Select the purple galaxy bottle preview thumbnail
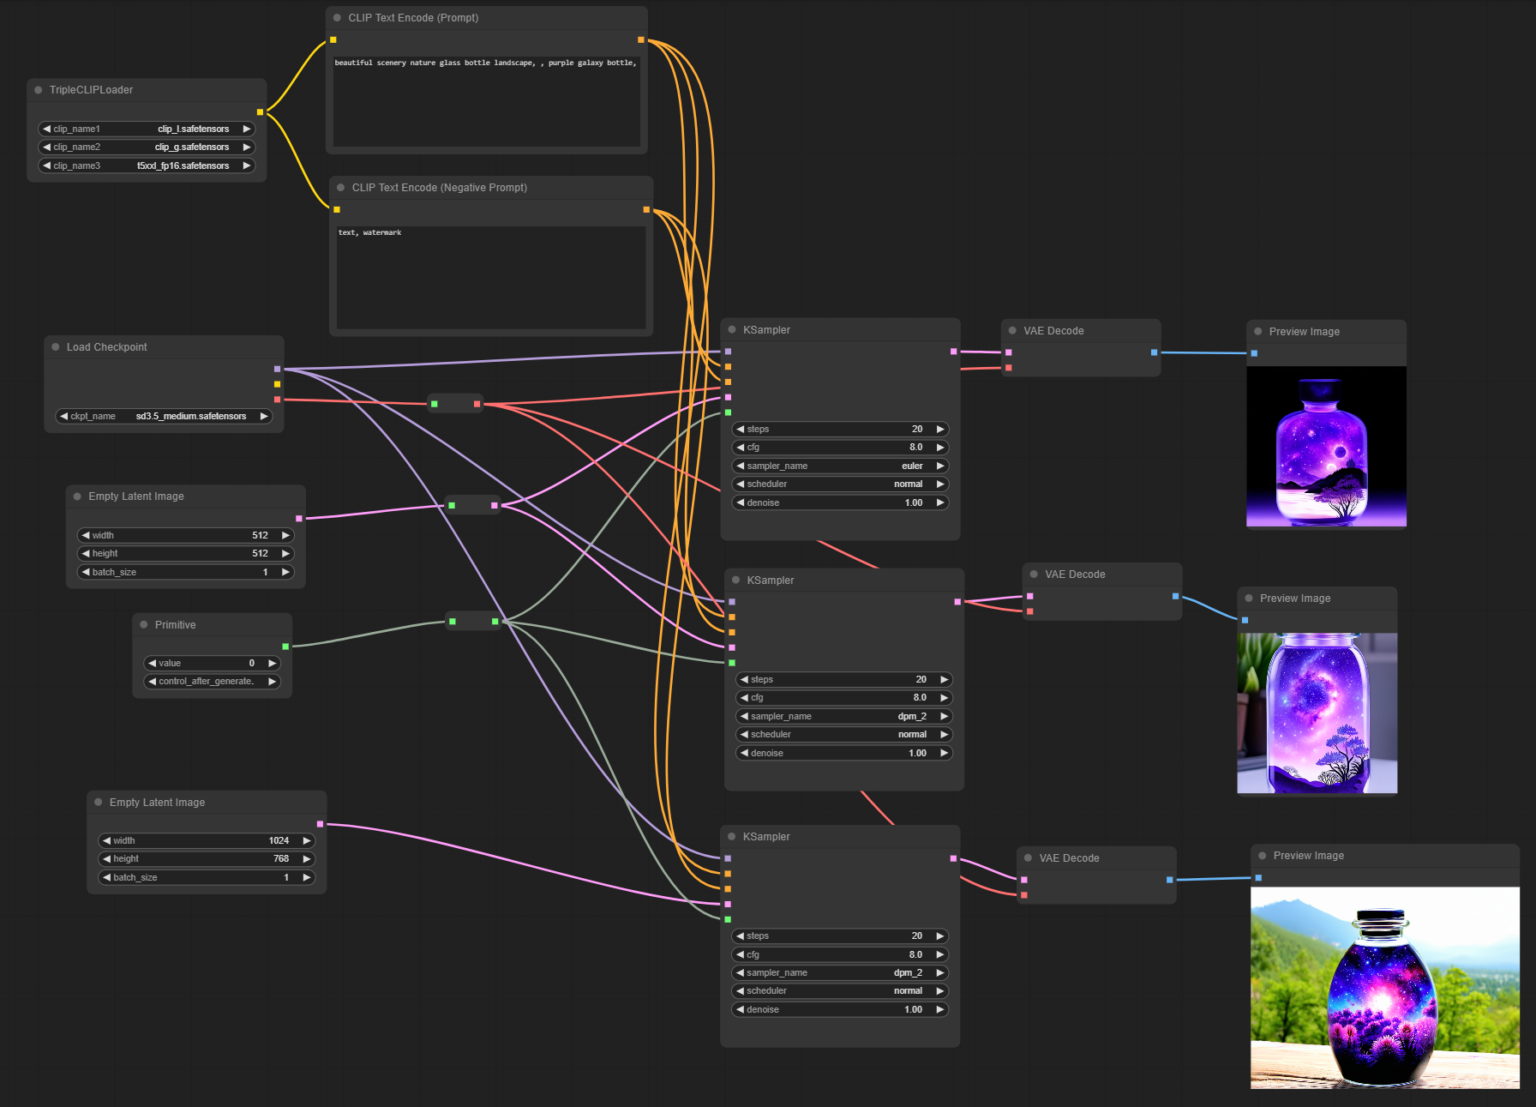The width and height of the screenshot is (1536, 1107). pos(1326,447)
